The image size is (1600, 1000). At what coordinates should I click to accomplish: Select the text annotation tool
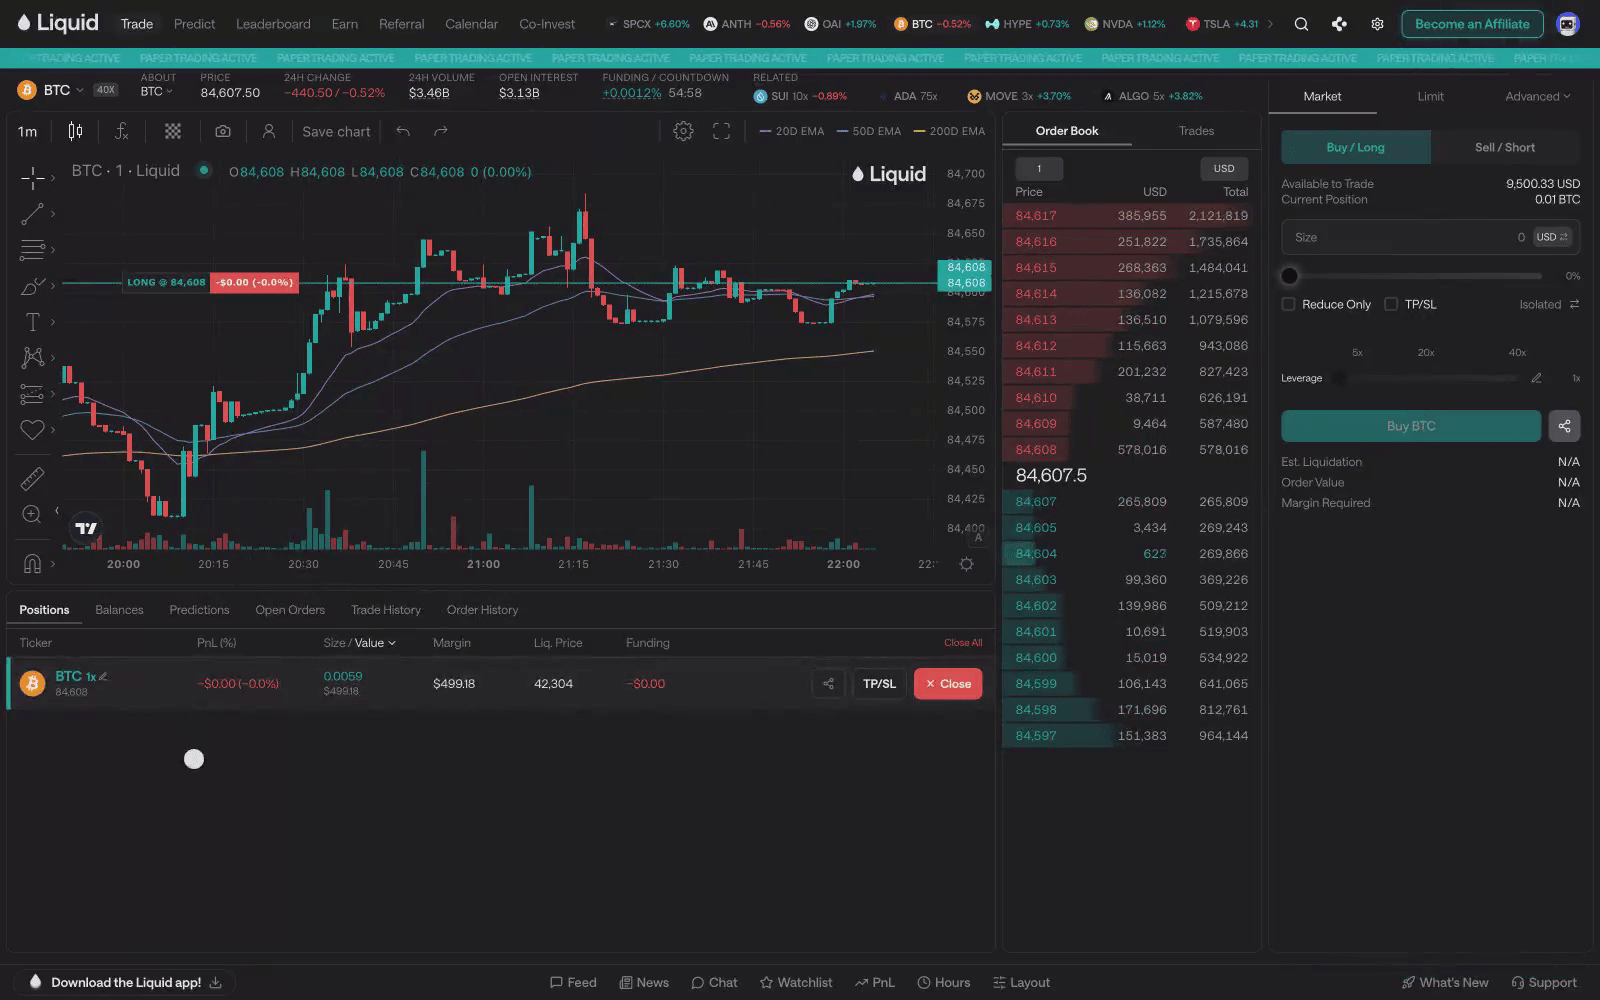pyautogui.click(x=32, y=322)
